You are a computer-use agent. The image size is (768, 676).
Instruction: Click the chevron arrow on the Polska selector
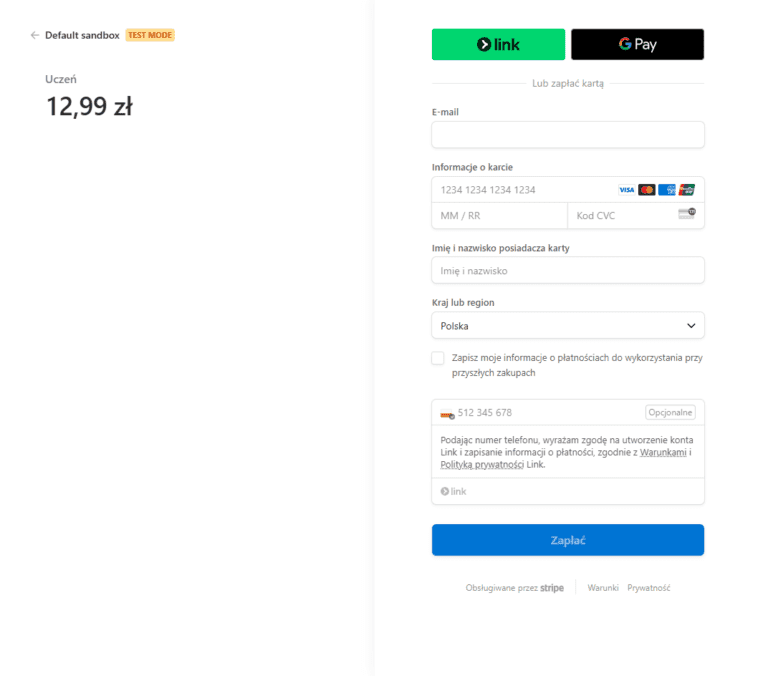click(x=691, y=325)
